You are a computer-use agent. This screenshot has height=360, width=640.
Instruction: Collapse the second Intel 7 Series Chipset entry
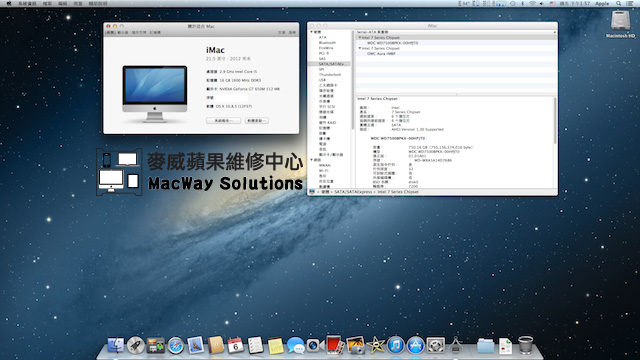click(360, 48)
